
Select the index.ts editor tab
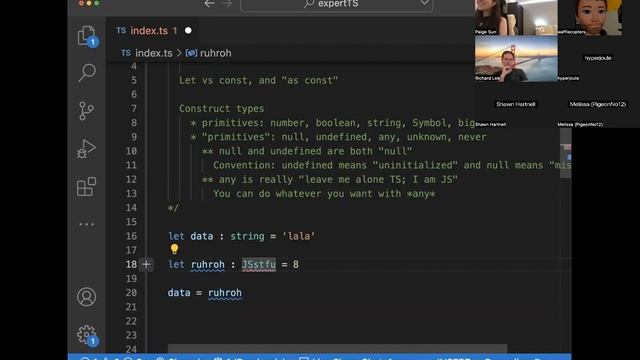coord(153,31)
